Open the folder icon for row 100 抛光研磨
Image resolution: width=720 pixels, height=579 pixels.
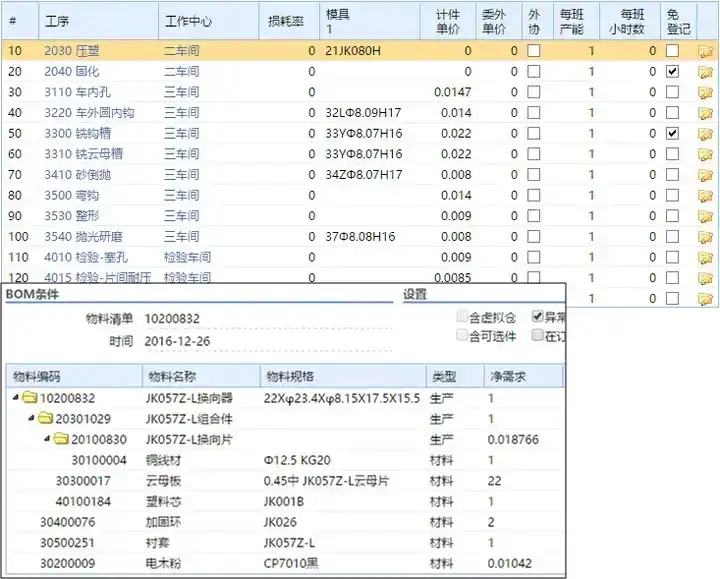pyautogui.click(x=705, y=237)
